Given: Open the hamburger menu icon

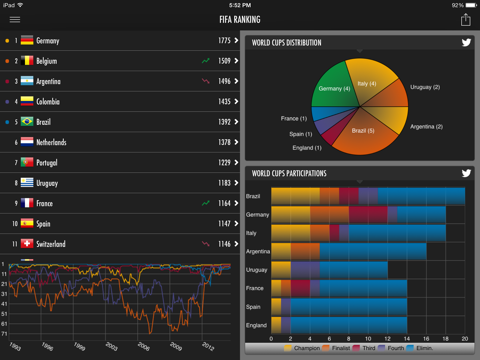Looking at the screenshot, I should 15,20.
